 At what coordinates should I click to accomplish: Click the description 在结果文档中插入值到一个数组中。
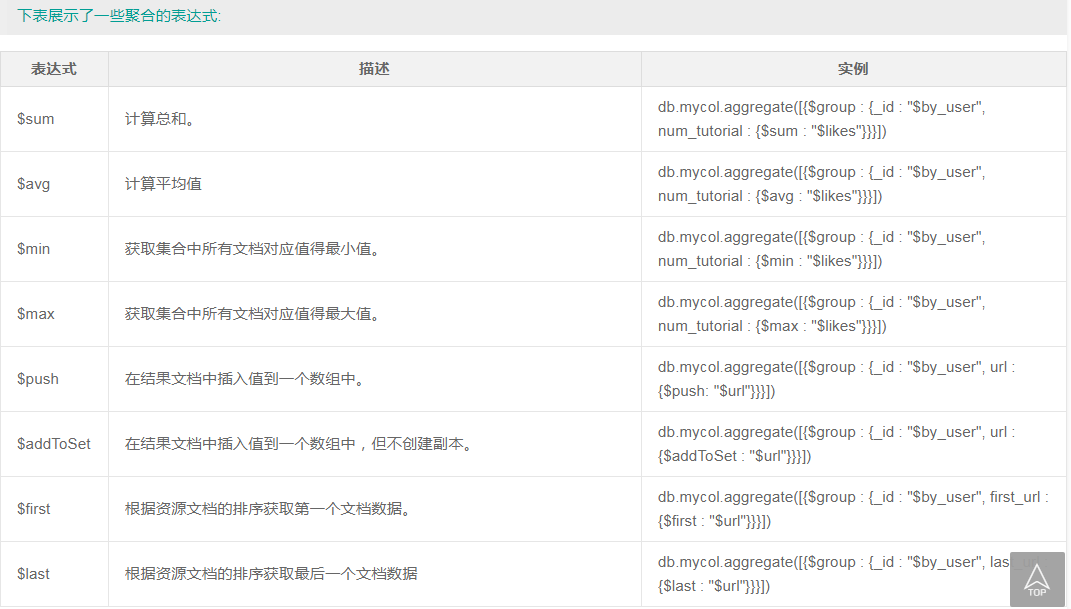[x=247, y=379]
